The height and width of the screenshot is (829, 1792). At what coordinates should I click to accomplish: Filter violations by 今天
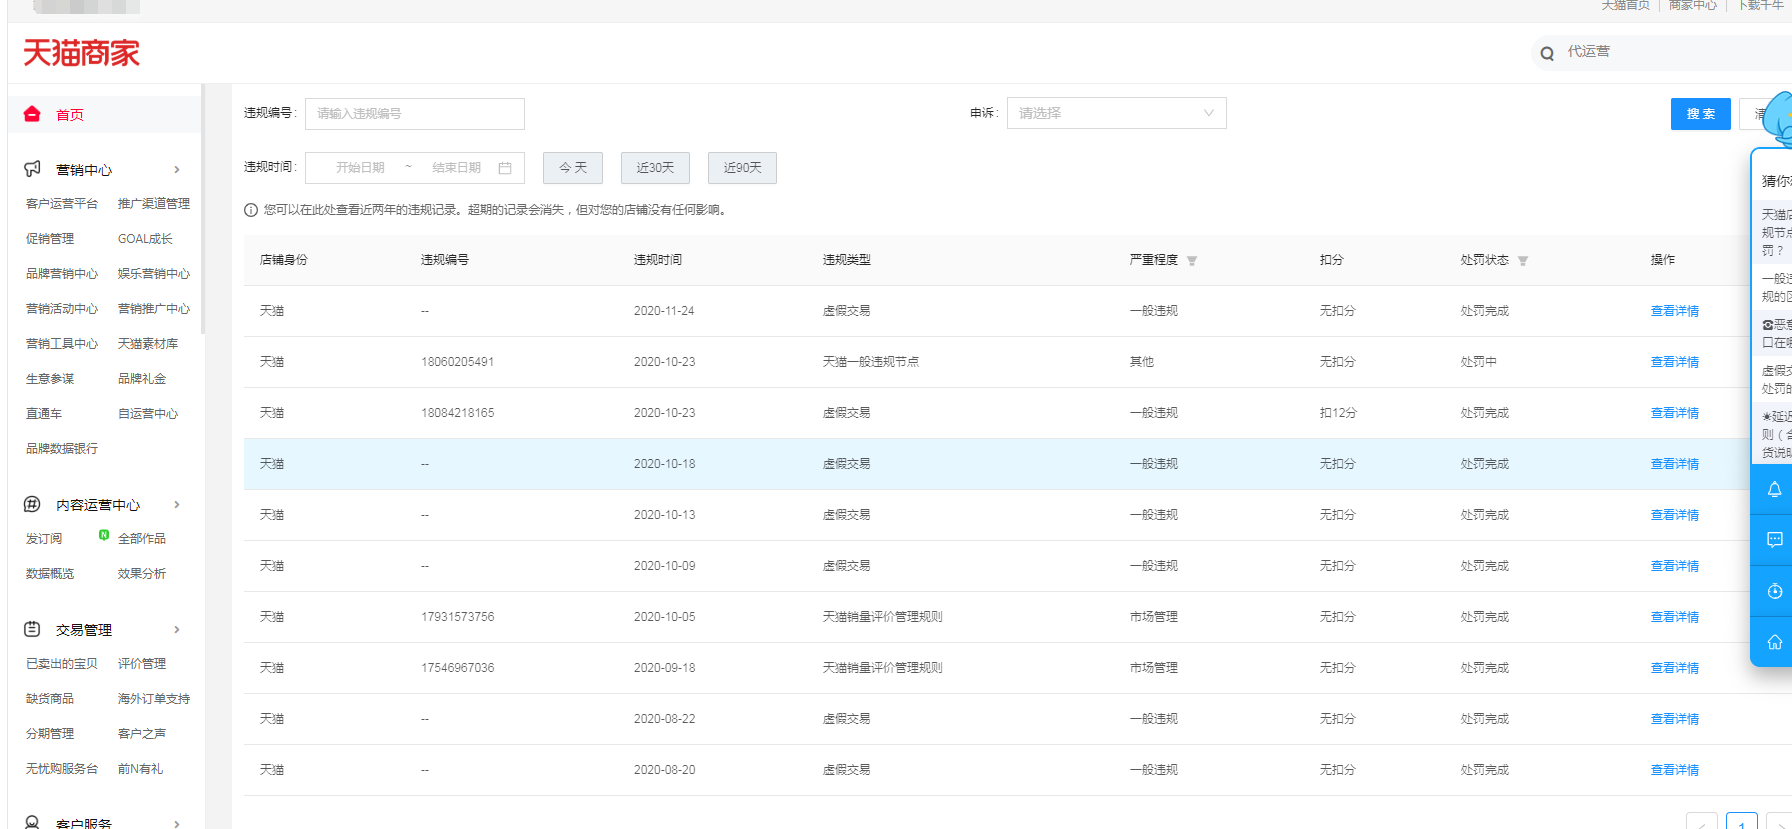573,168
